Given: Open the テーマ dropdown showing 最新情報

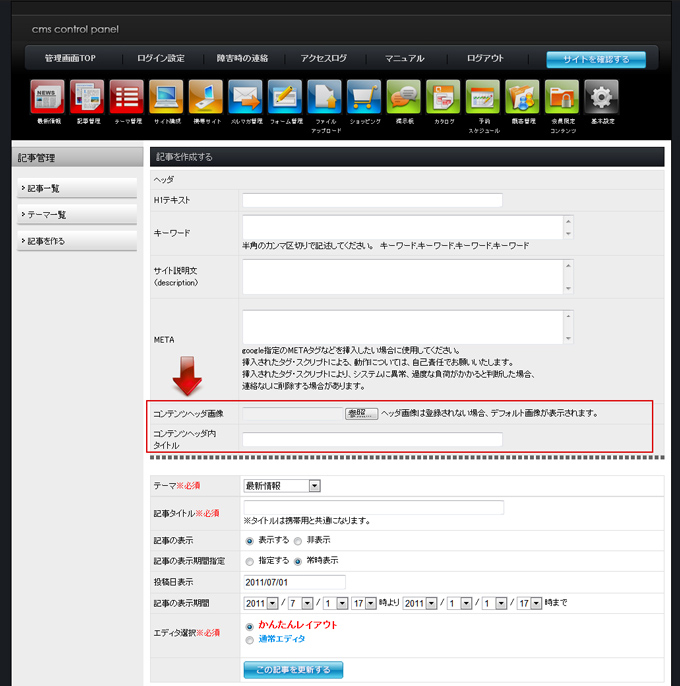Looking at the screenshot, I should [282, 485].
